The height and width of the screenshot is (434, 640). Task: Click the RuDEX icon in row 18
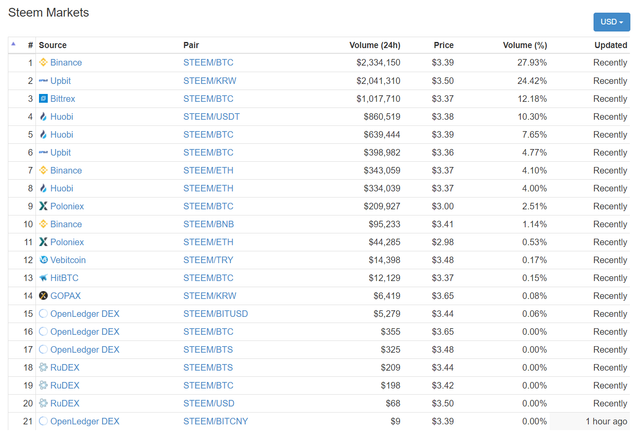click(x=43, y=367)
